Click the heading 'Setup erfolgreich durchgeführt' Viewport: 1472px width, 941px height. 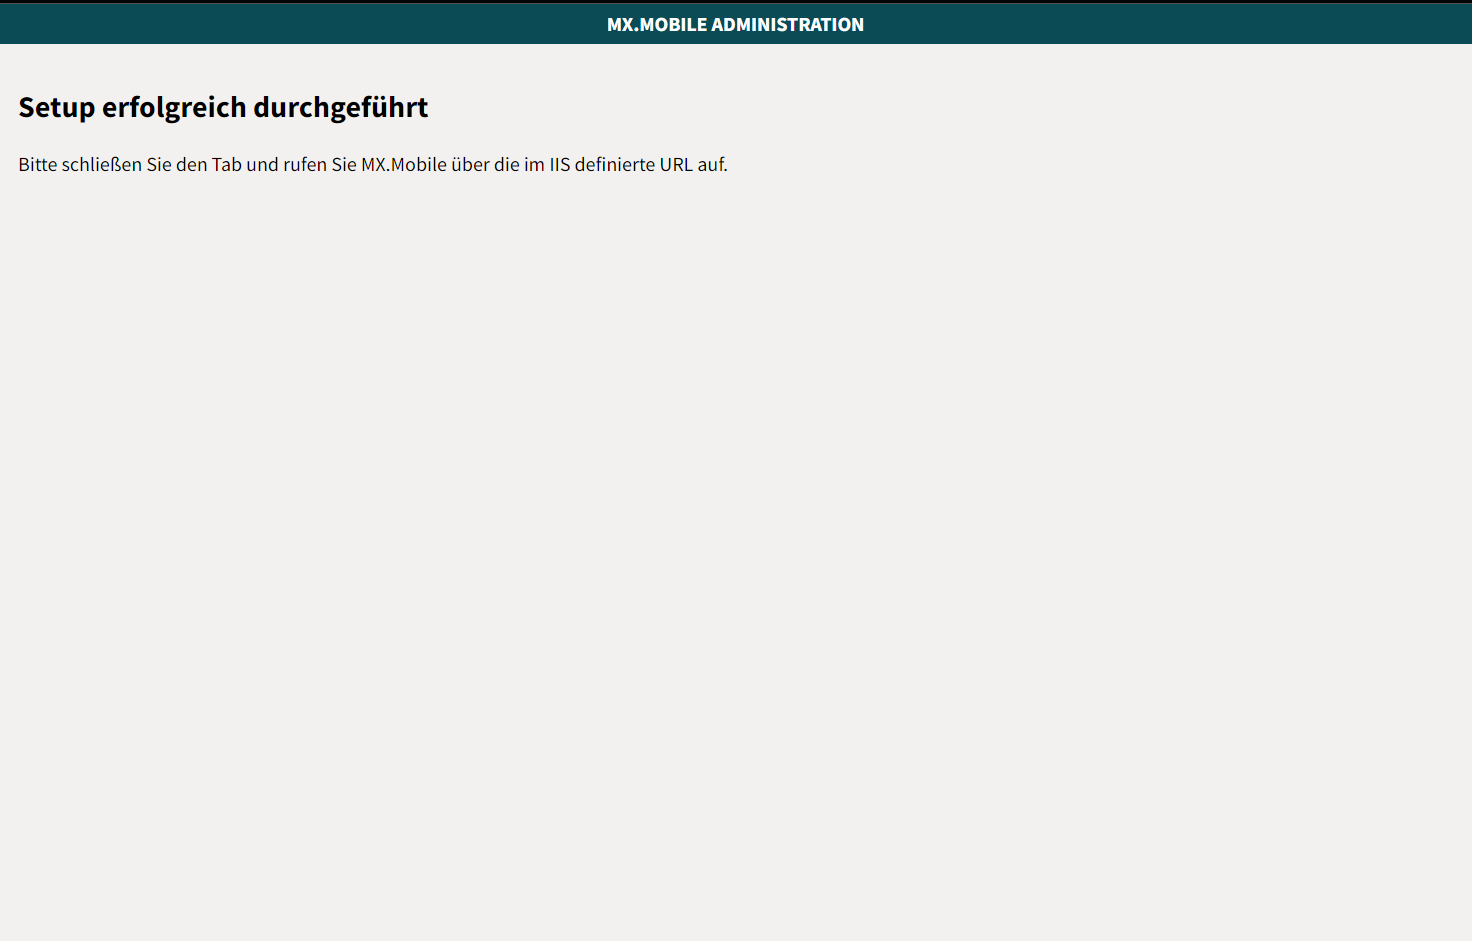[x=223, y=107]
